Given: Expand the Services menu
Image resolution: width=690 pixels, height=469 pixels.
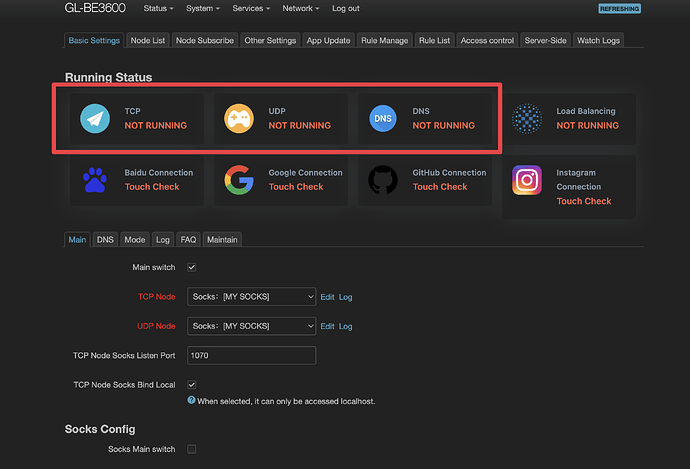Looking at the screenshot, I should pyautogui.click(x=248, y=8).
